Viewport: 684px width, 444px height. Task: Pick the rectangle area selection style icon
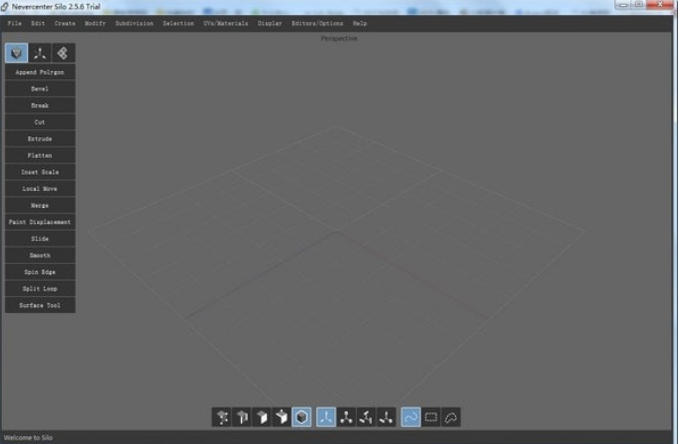431,417
